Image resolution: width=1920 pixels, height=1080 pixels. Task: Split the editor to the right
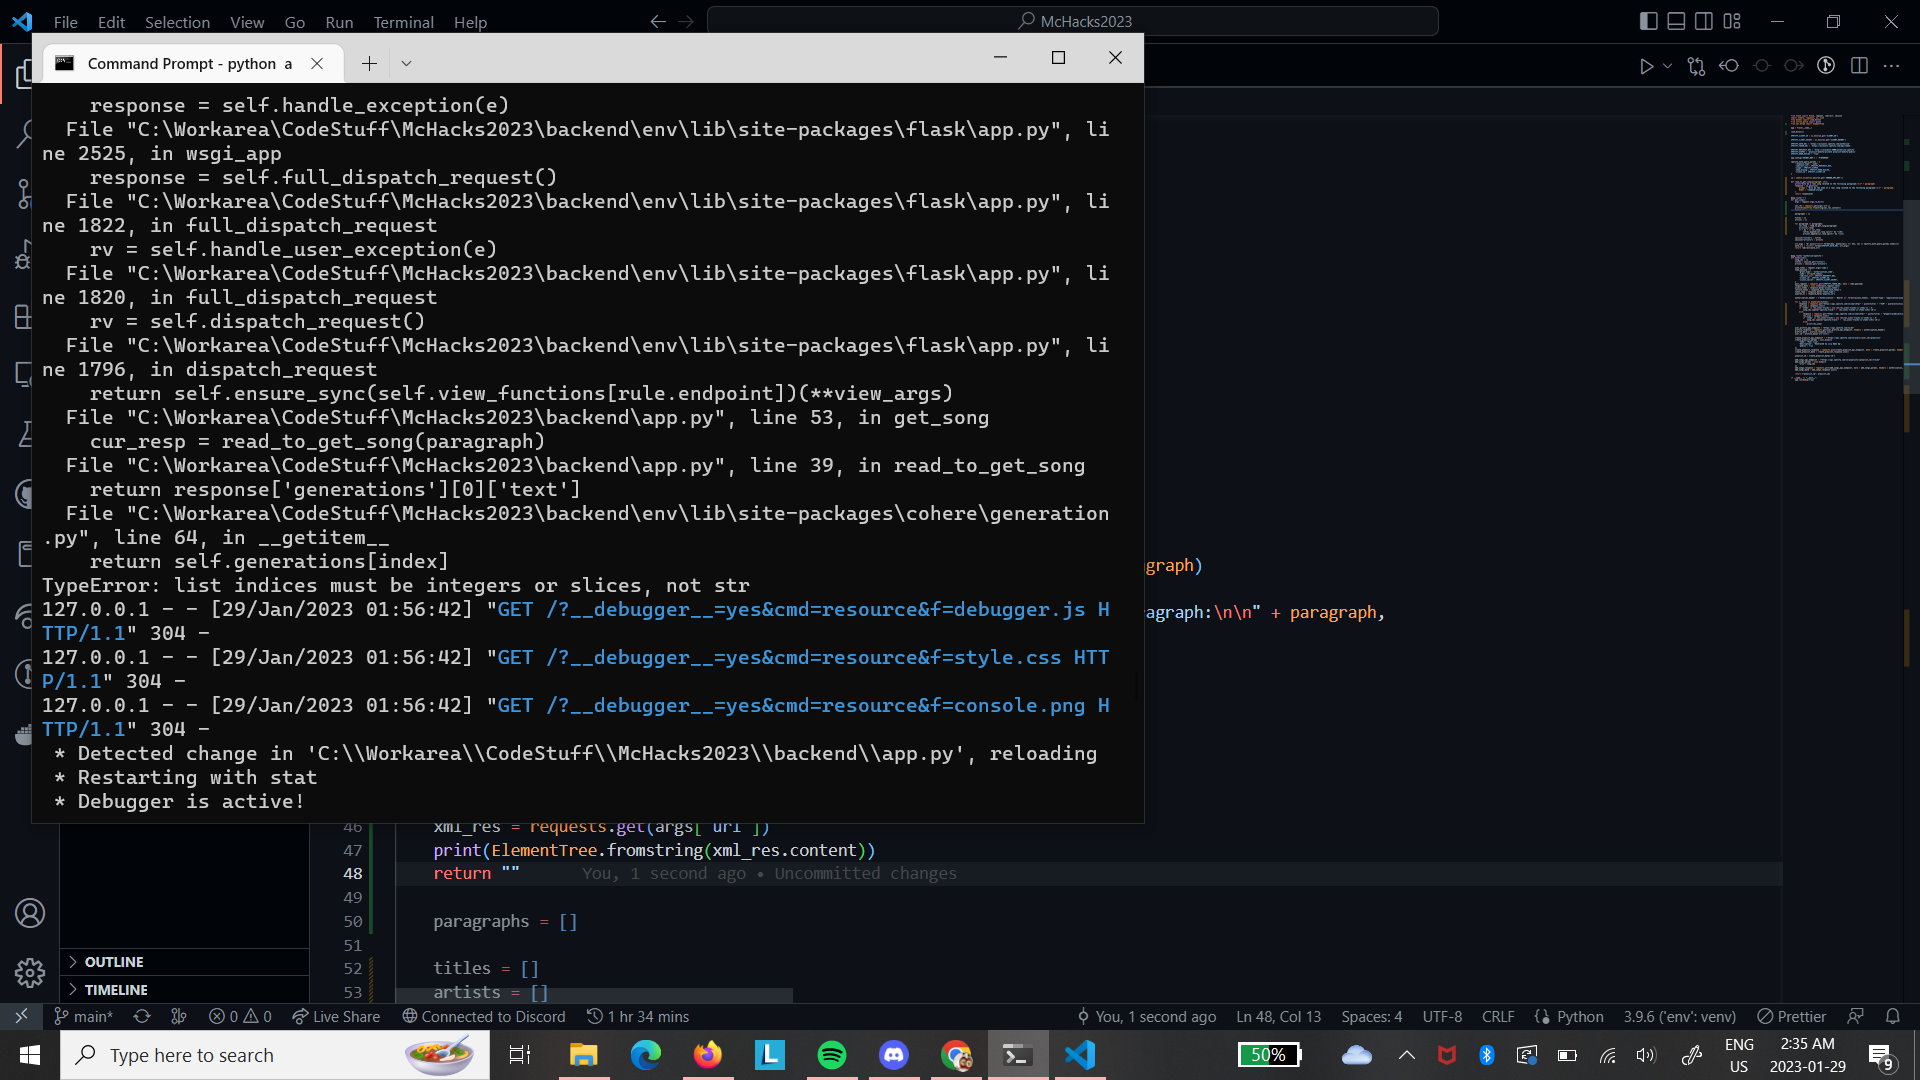[1859, 66]
